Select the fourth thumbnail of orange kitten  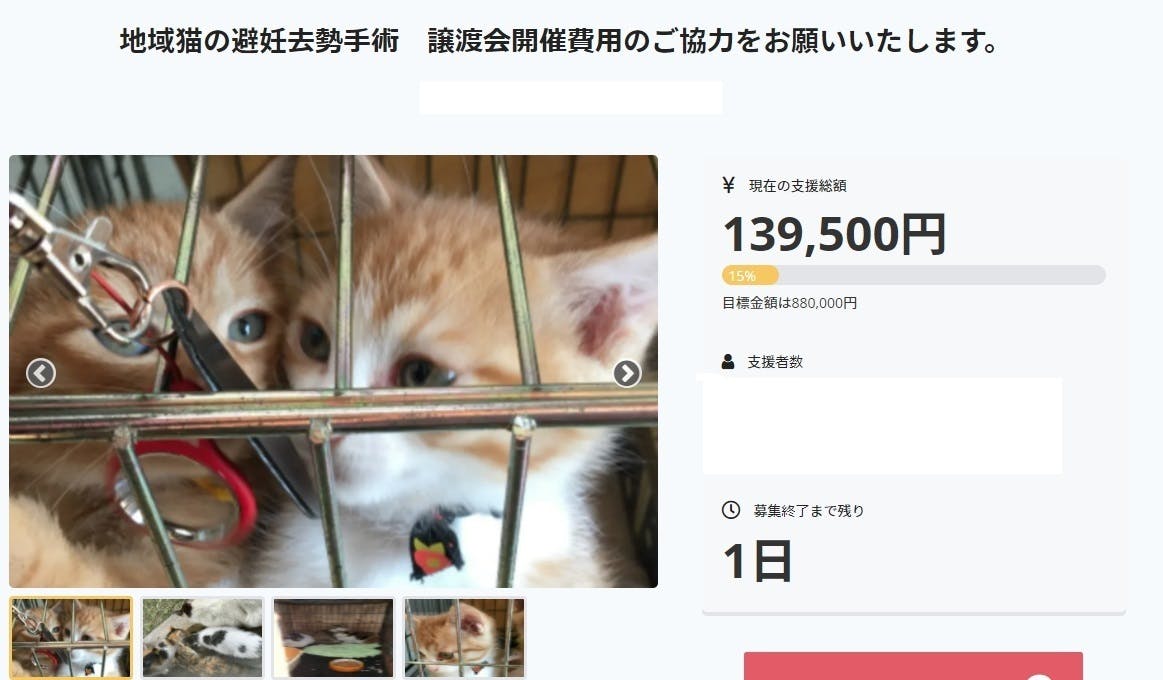(465, 638)
